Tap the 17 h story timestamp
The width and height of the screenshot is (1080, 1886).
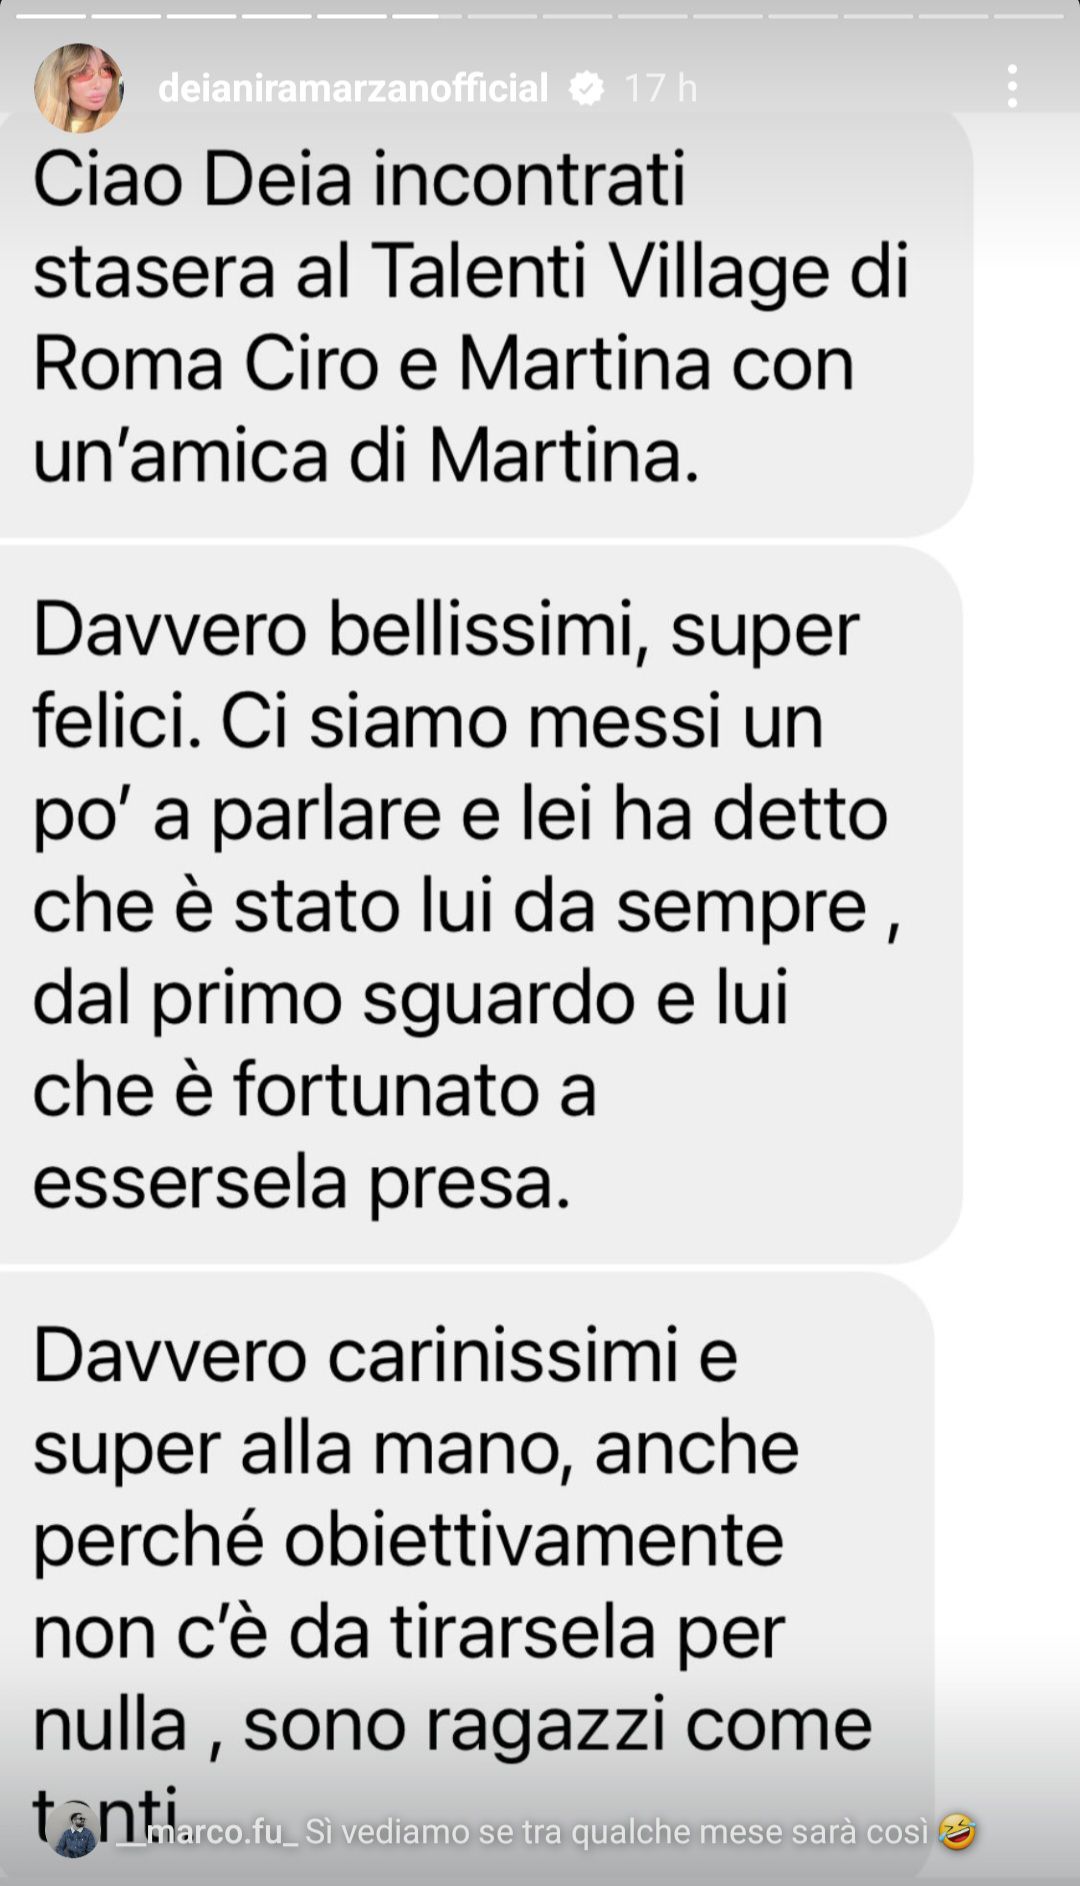point(660,88)
